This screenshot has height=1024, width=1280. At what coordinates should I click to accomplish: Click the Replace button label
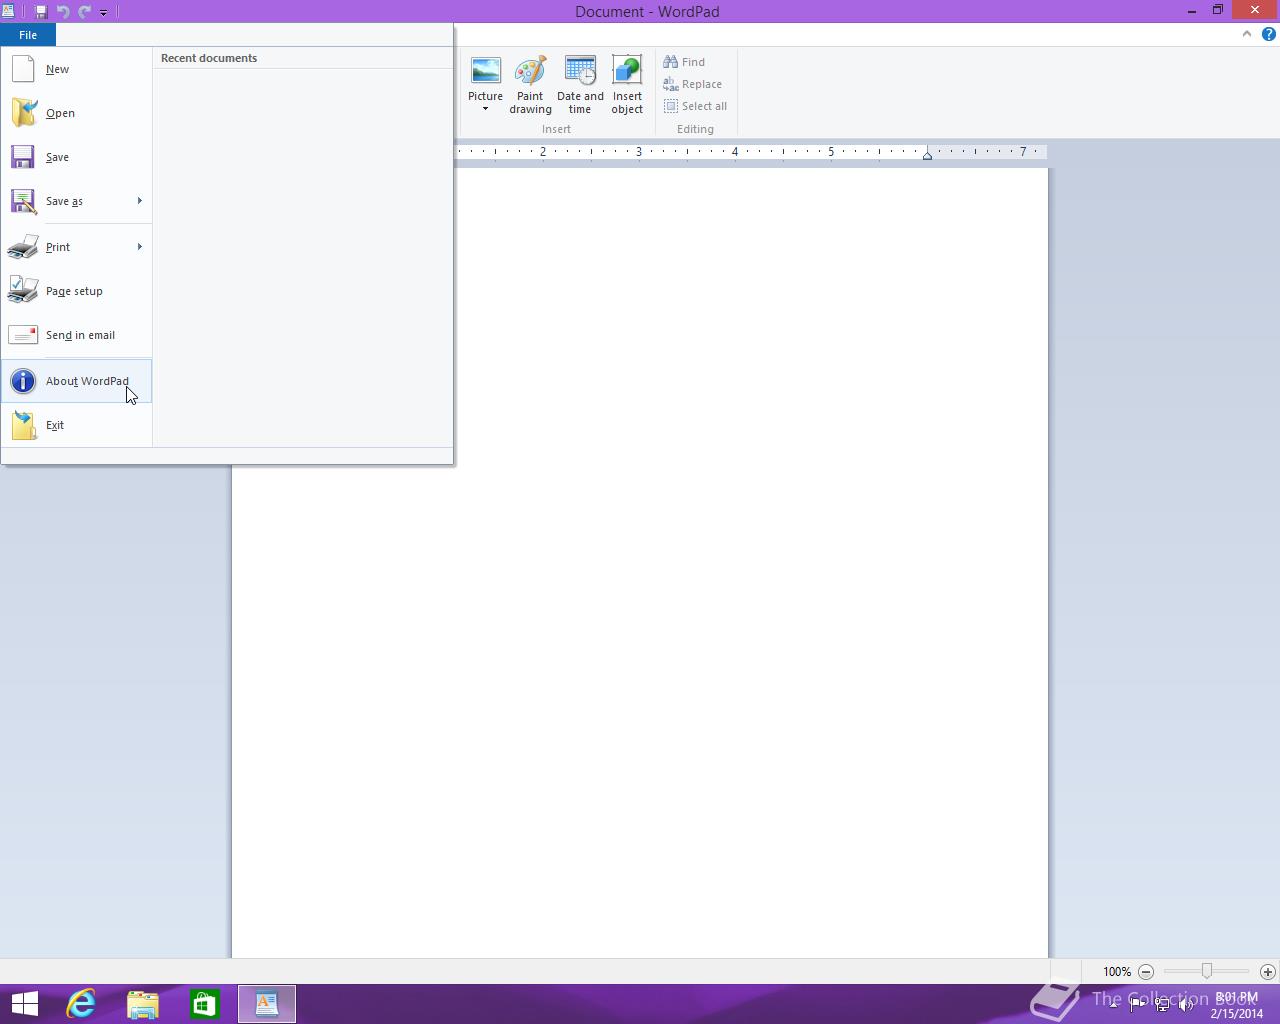pos(702,84)
